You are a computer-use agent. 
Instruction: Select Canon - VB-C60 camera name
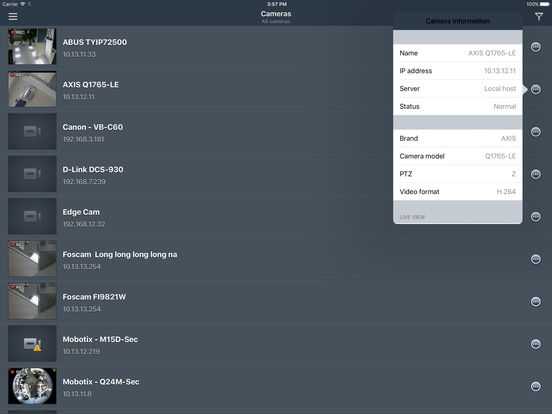point(93,127)
